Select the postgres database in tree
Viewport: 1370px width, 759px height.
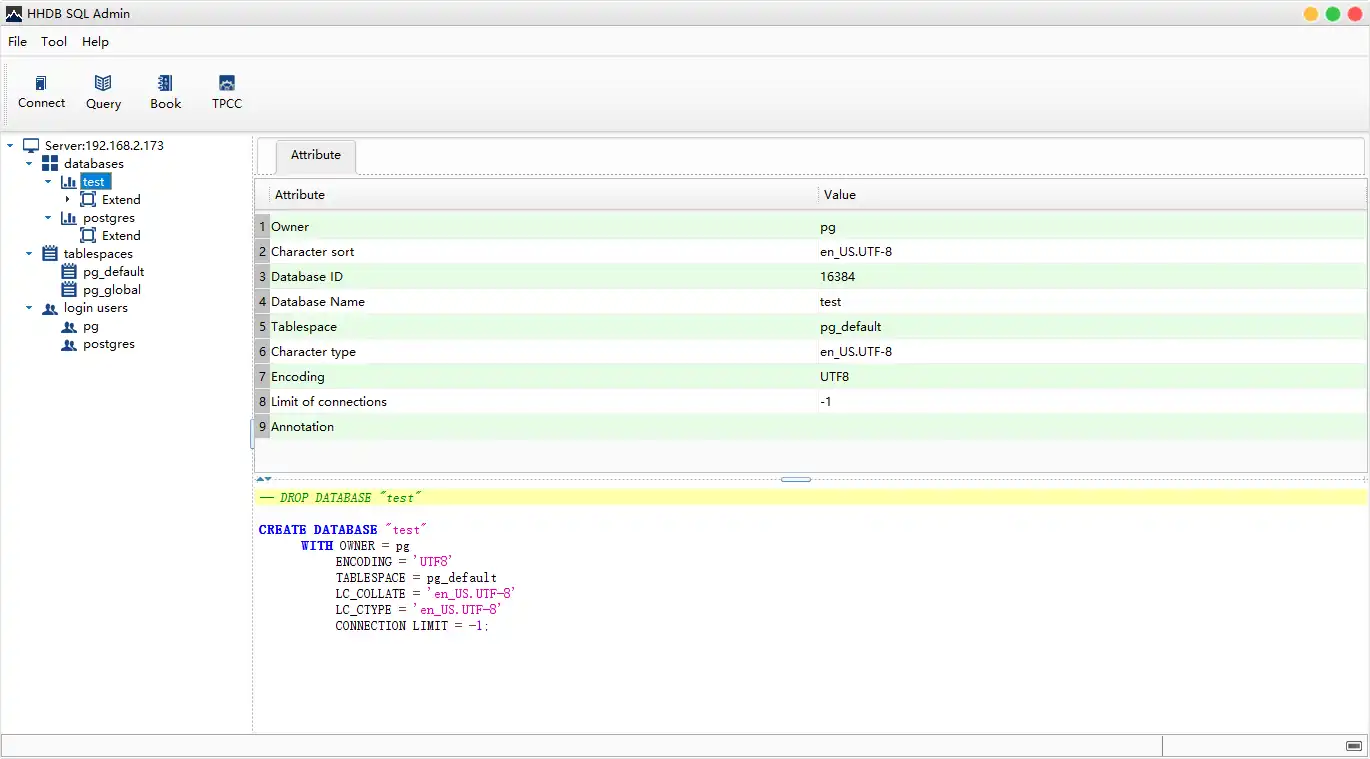(x=108, y=218)
